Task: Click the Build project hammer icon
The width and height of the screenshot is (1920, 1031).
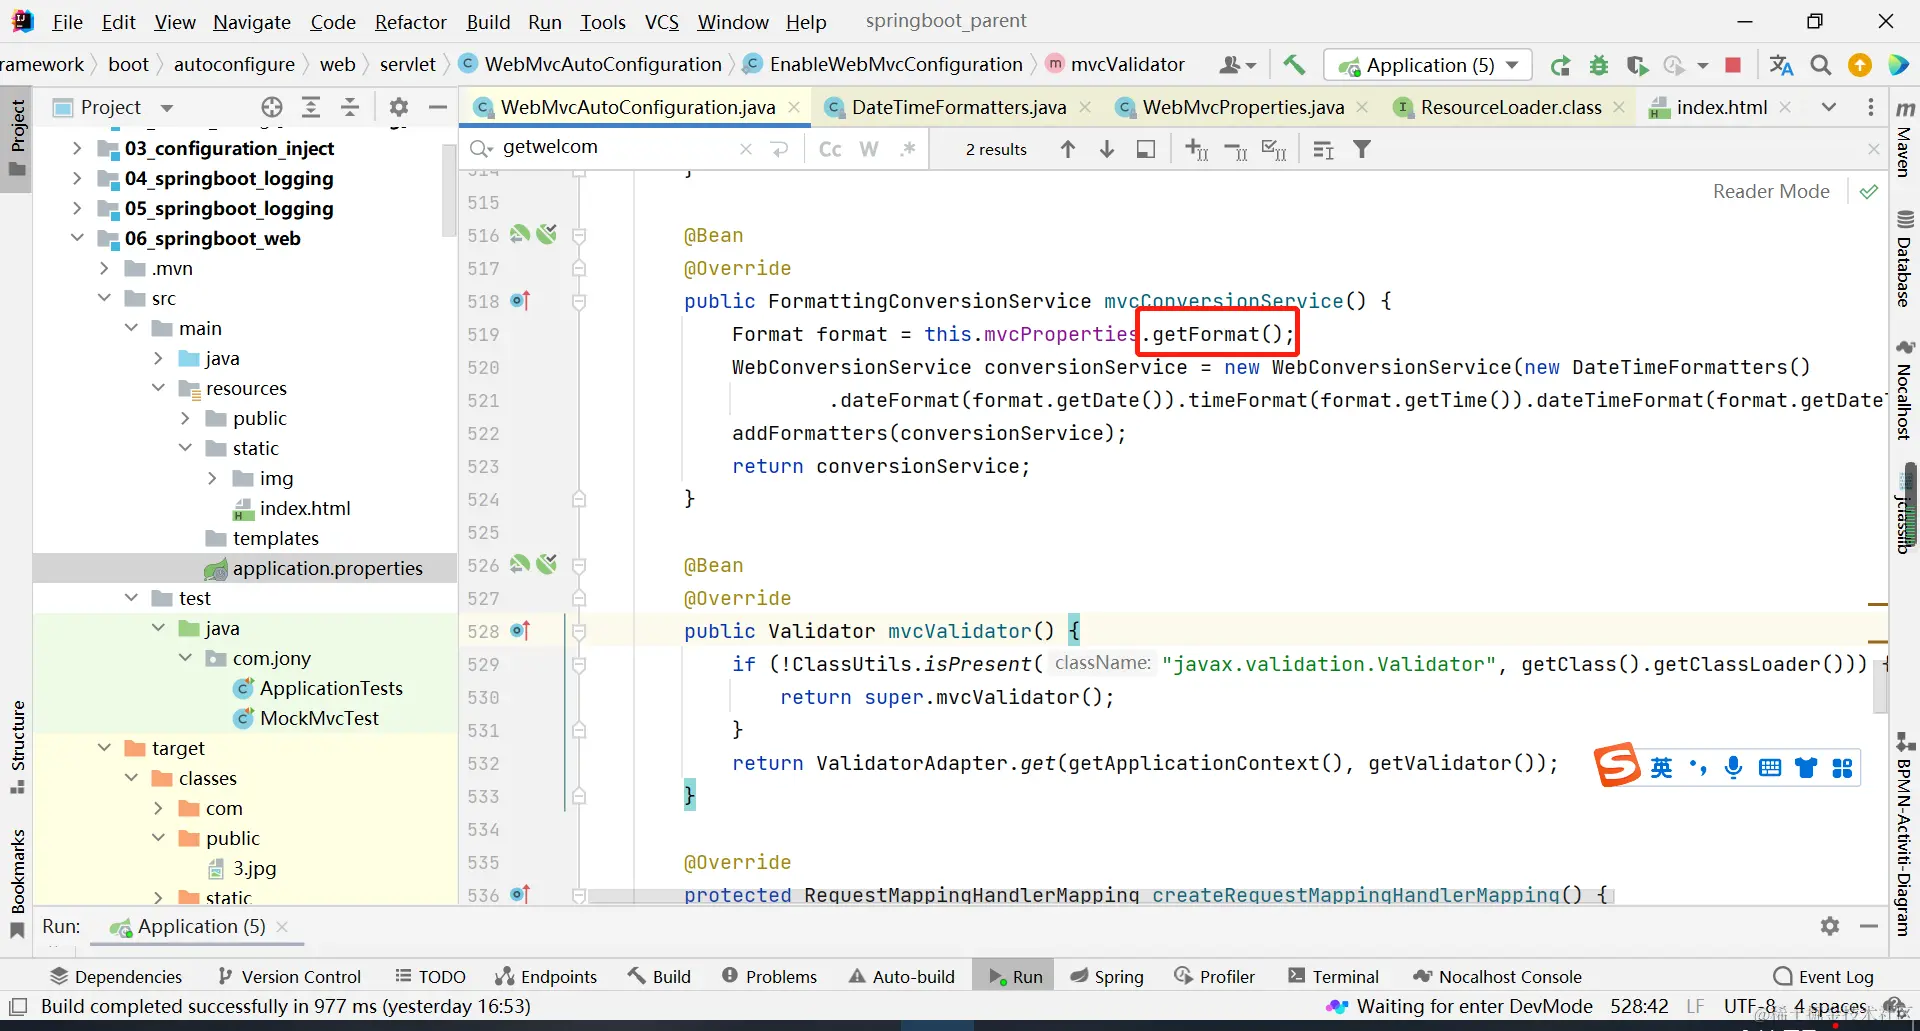Action: pos(1294,65)
